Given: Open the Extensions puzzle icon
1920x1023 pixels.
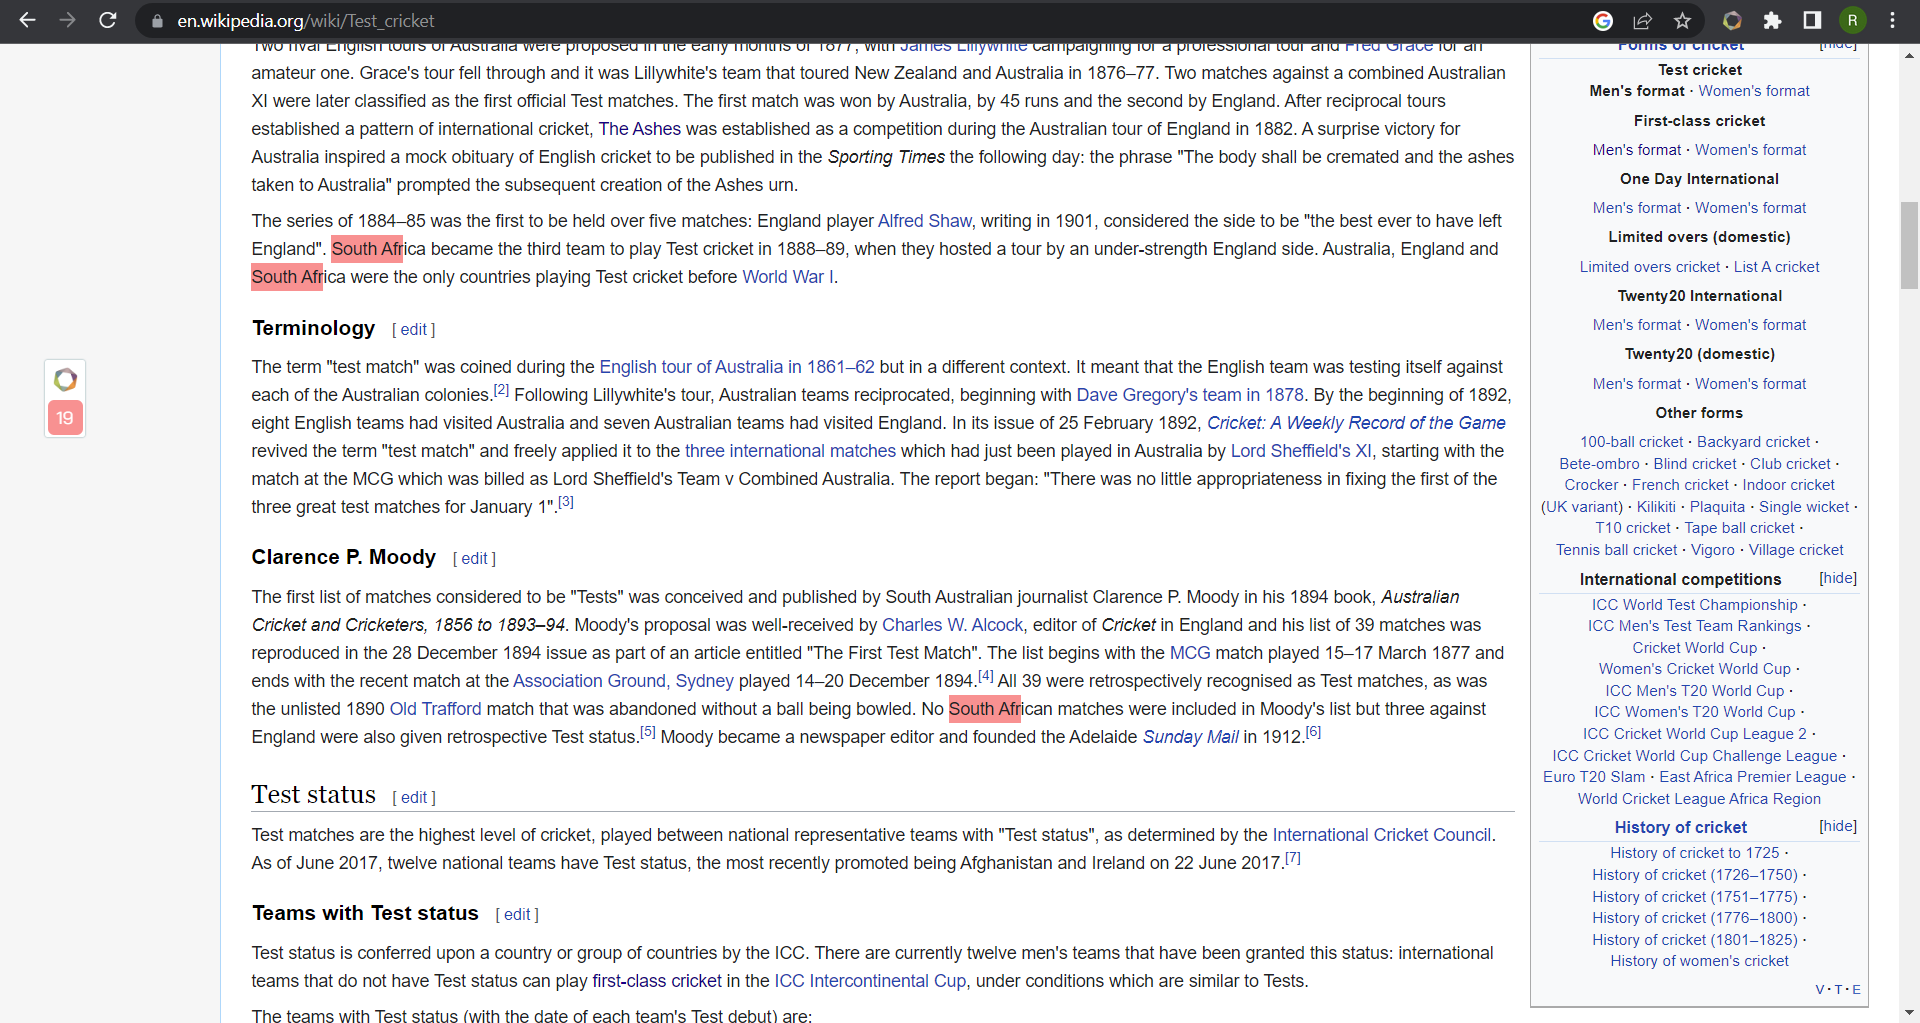Looking at the screenshot, I should tap(1772, 20).
